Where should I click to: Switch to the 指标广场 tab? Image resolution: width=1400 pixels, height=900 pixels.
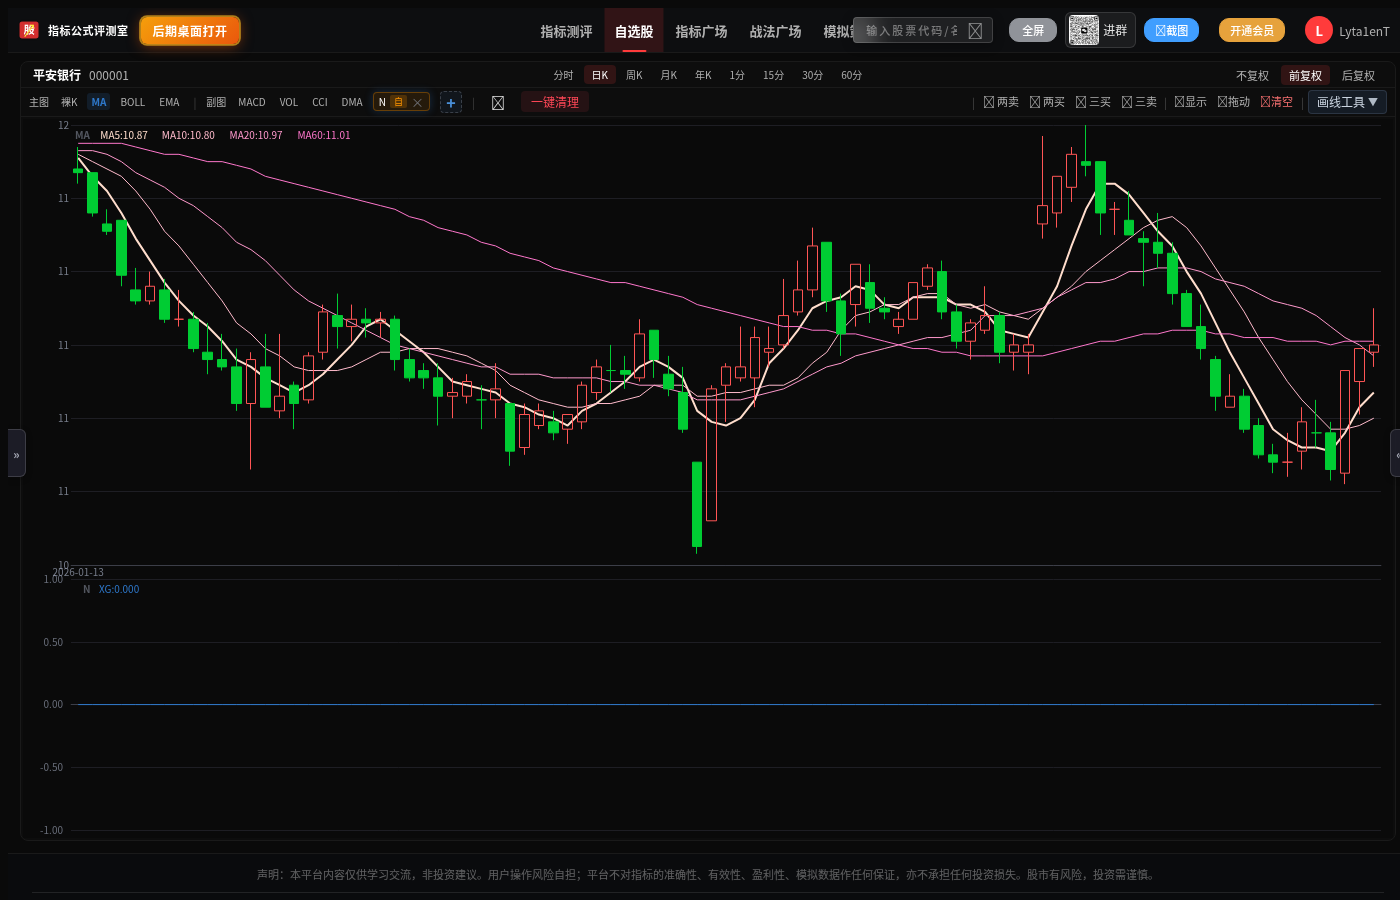(x=701, y=31)
